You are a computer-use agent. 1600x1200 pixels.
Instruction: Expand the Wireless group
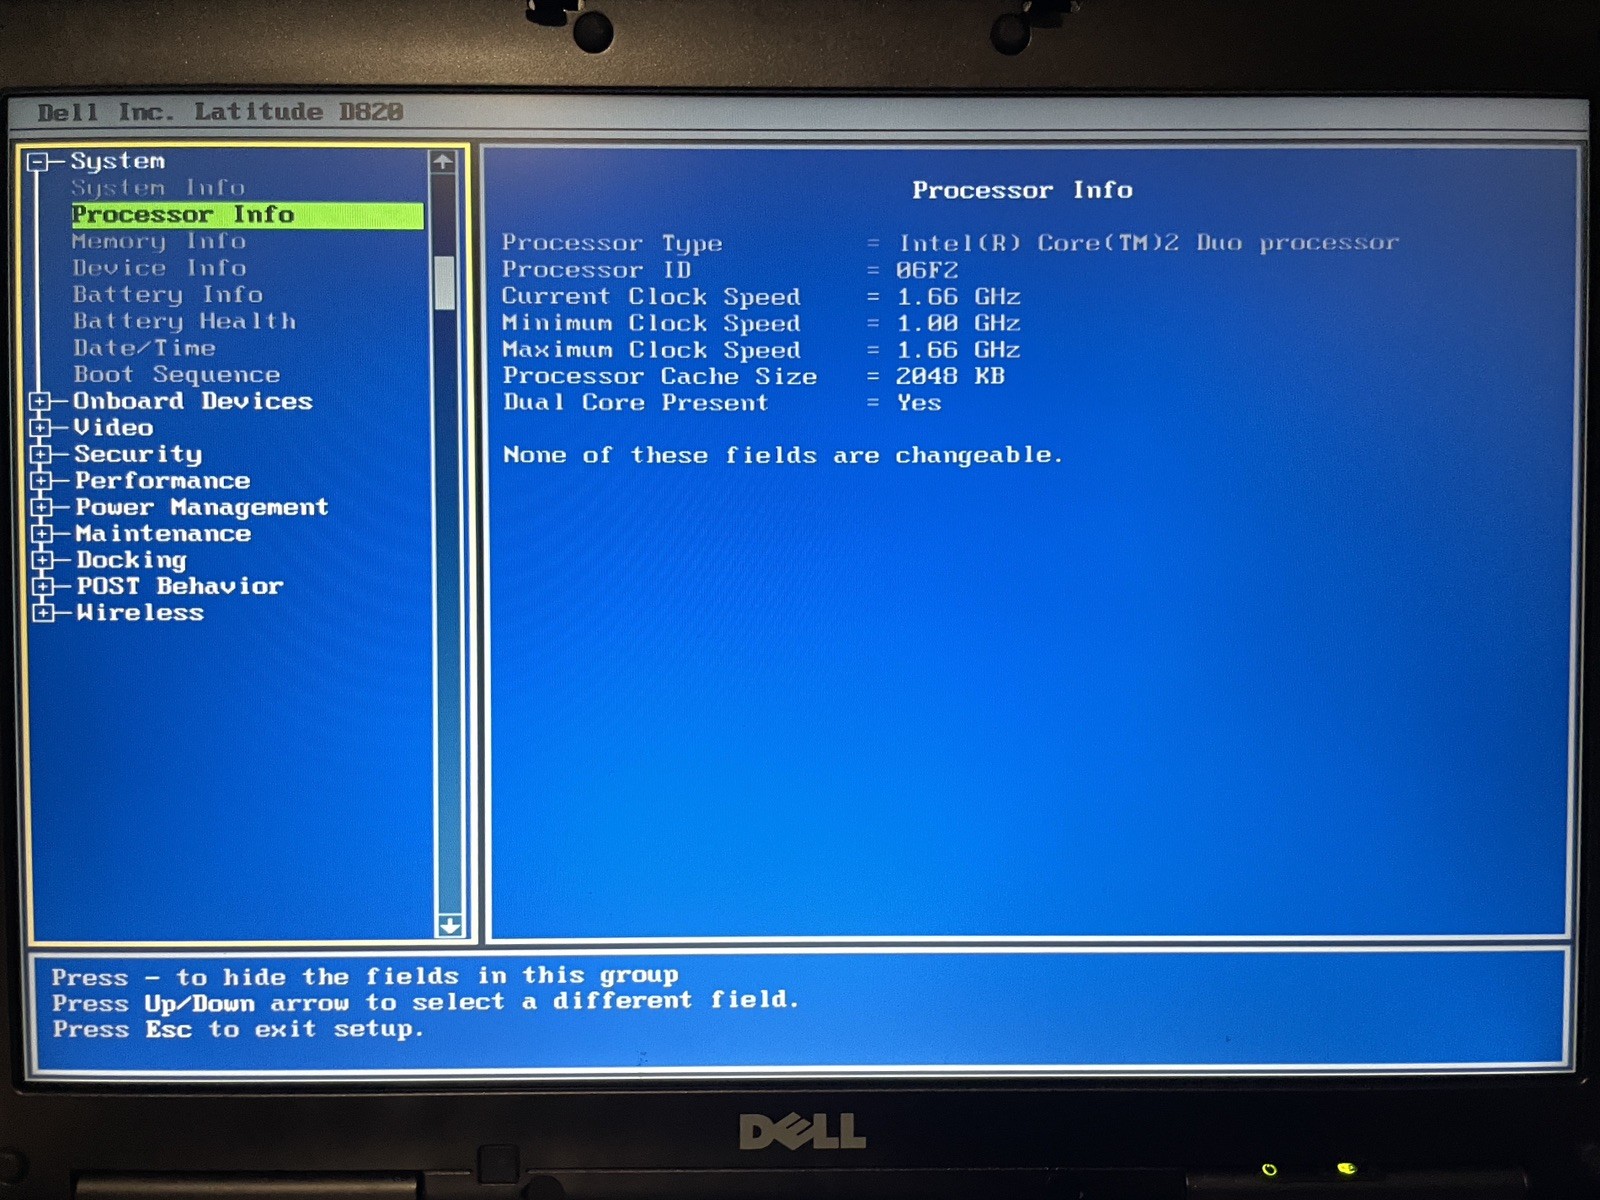click(x=43, y=613)
